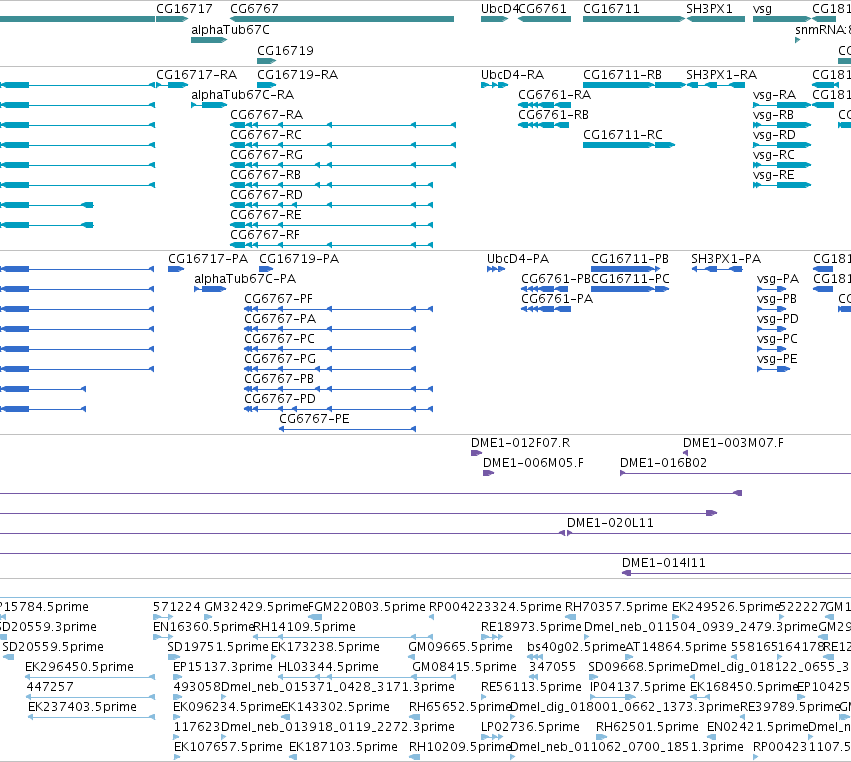Click the CG16719-PA protein label
Image resolution: width=851 pixels, height=762 pixels.
(299, 259)
